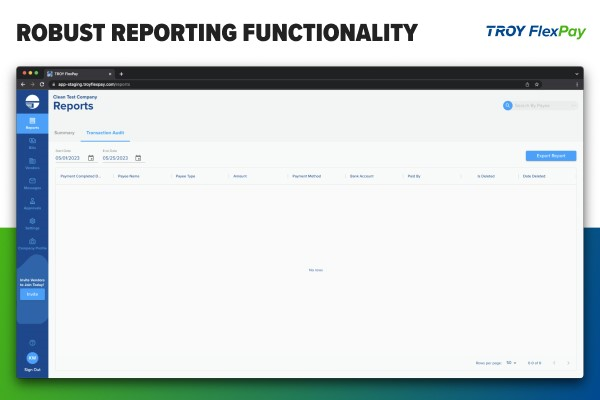This screenshot has width=600, height=400.
Task: Click the blue search magnifier icon
Action: 508,106
